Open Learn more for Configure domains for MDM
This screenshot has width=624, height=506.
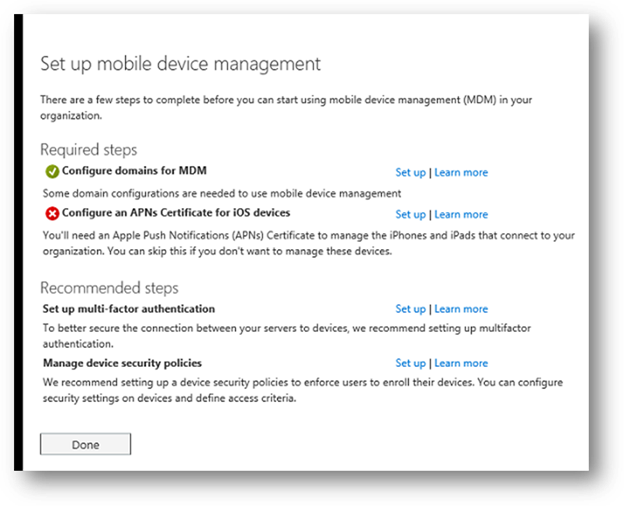click(461, 172)
